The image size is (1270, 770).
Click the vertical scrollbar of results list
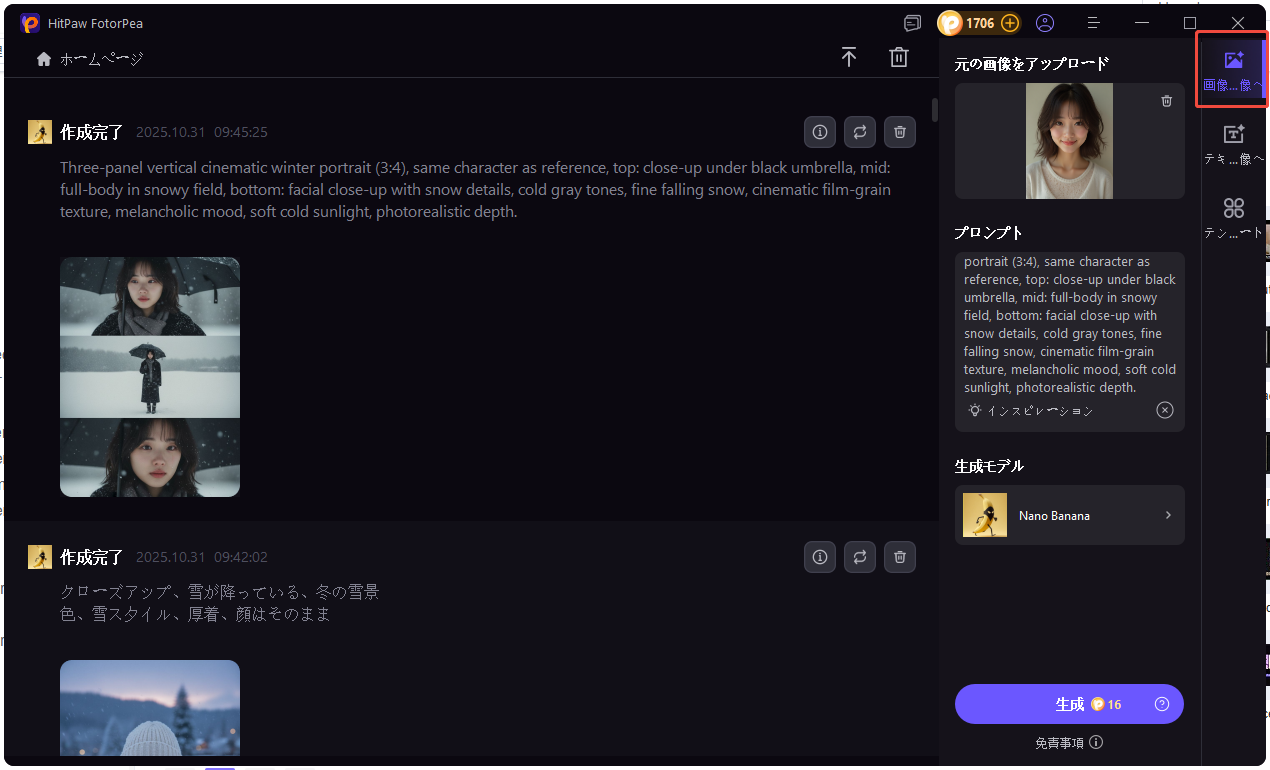click(935, 110)
